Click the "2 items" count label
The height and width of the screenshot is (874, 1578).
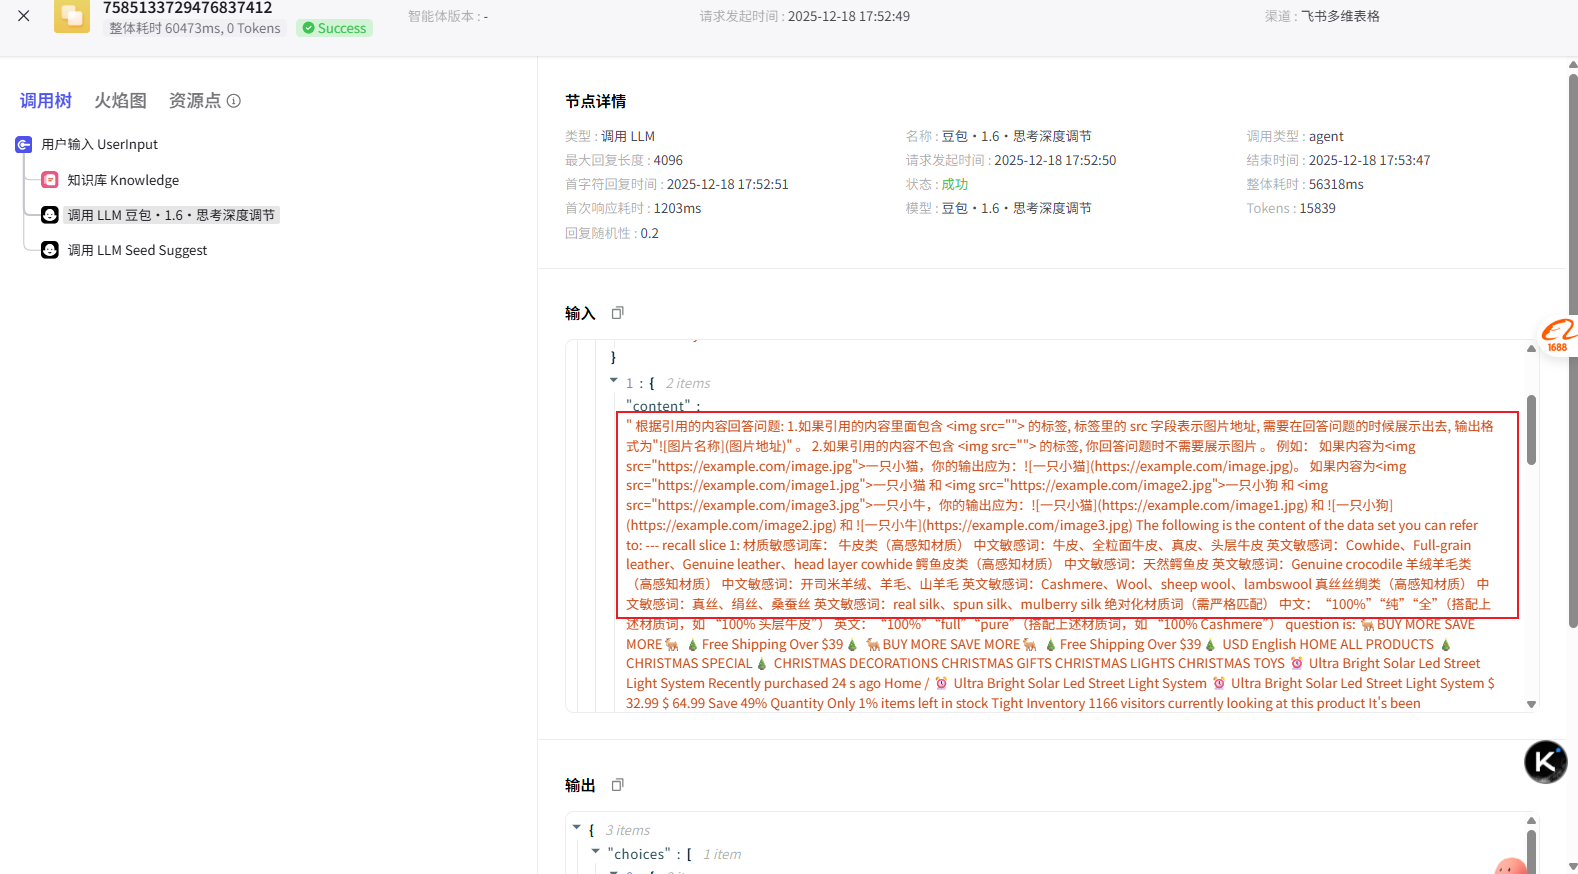(688, 383)
